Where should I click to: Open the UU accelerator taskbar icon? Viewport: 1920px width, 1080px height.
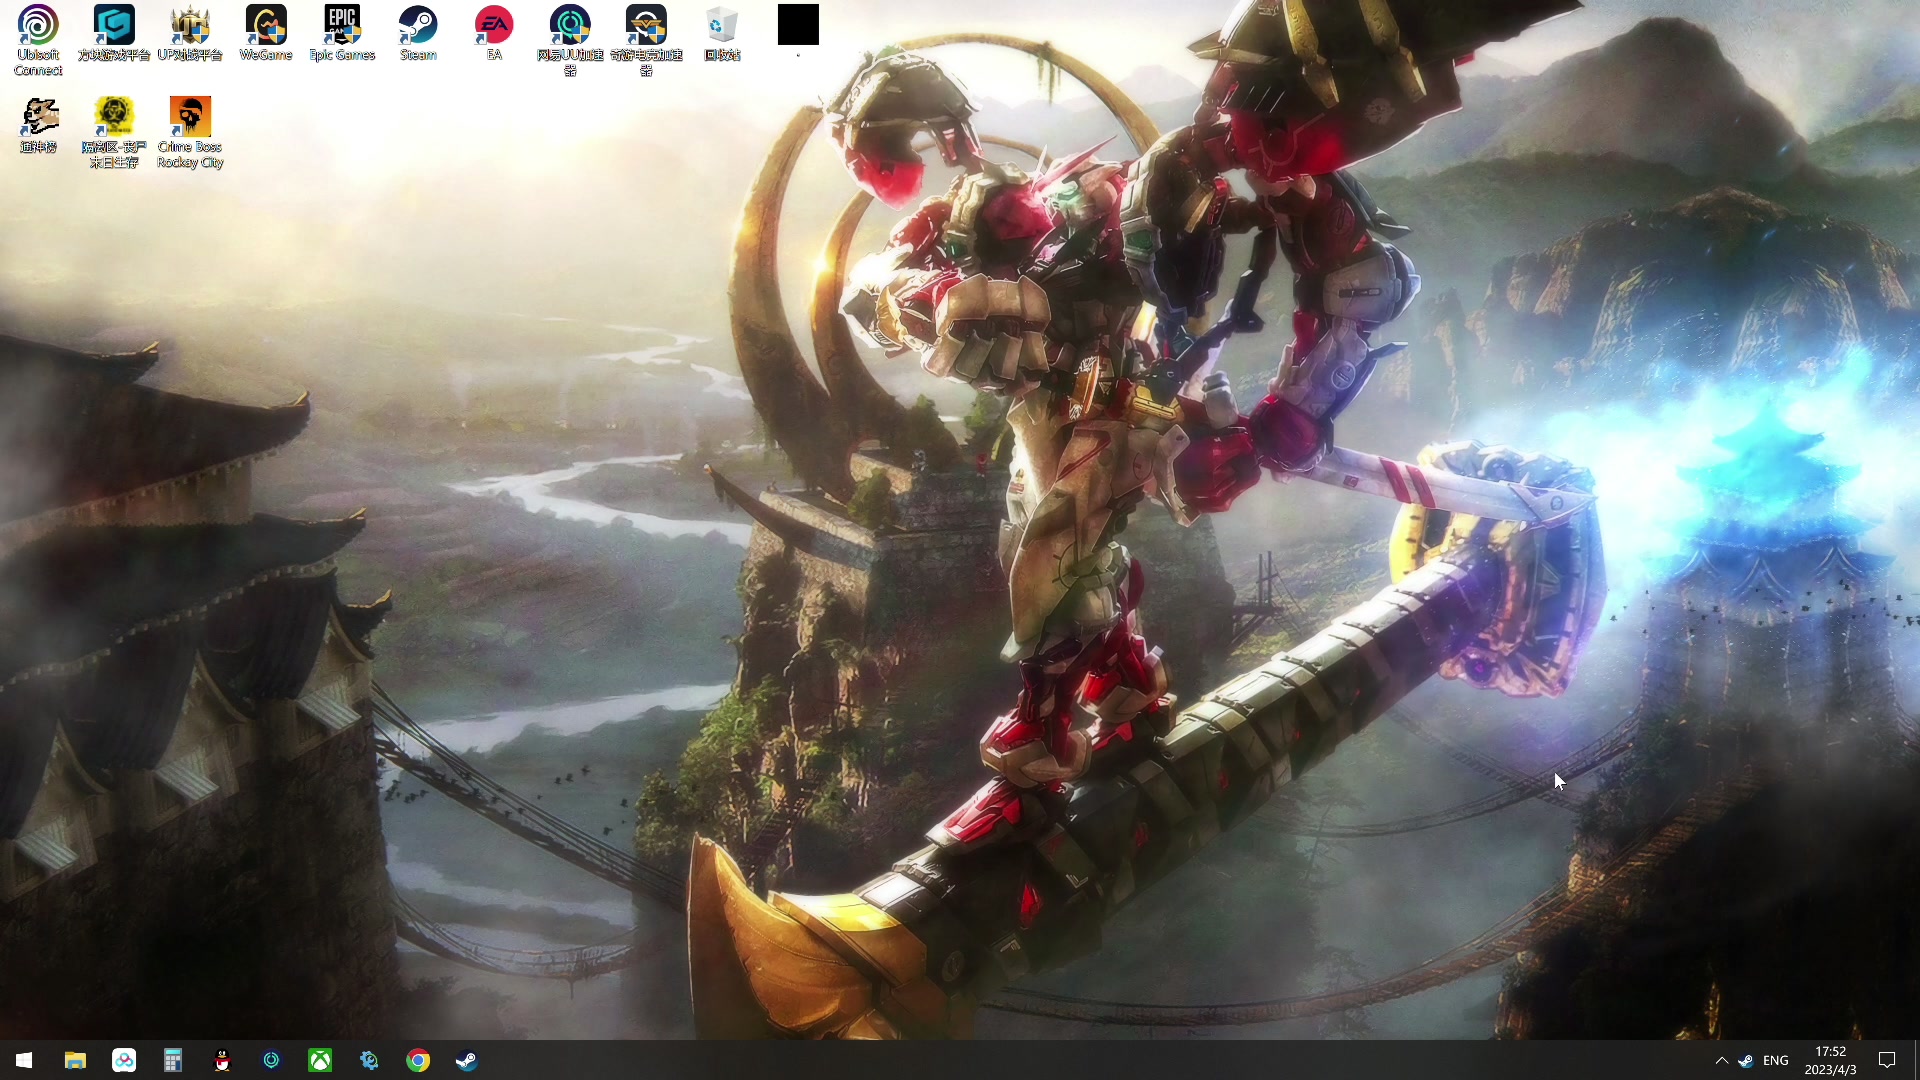pyautogui.click(x=271, y=1060)
